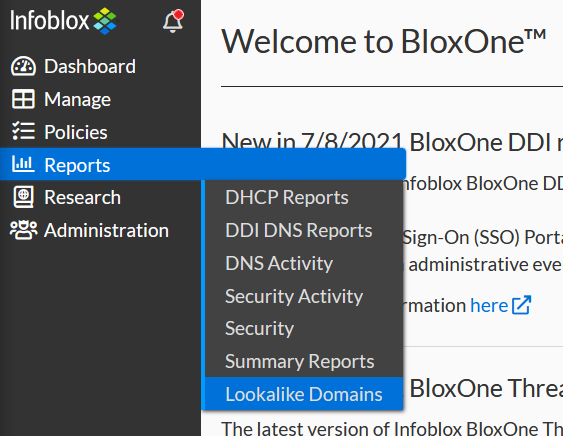
Task: Click the Reports bar chart icon
Action: click(23, 164)
